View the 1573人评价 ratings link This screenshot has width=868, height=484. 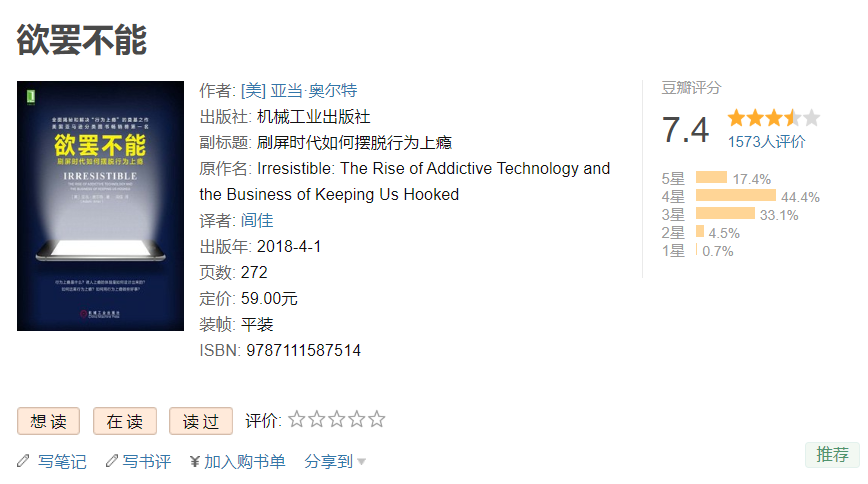coord(766,142)
